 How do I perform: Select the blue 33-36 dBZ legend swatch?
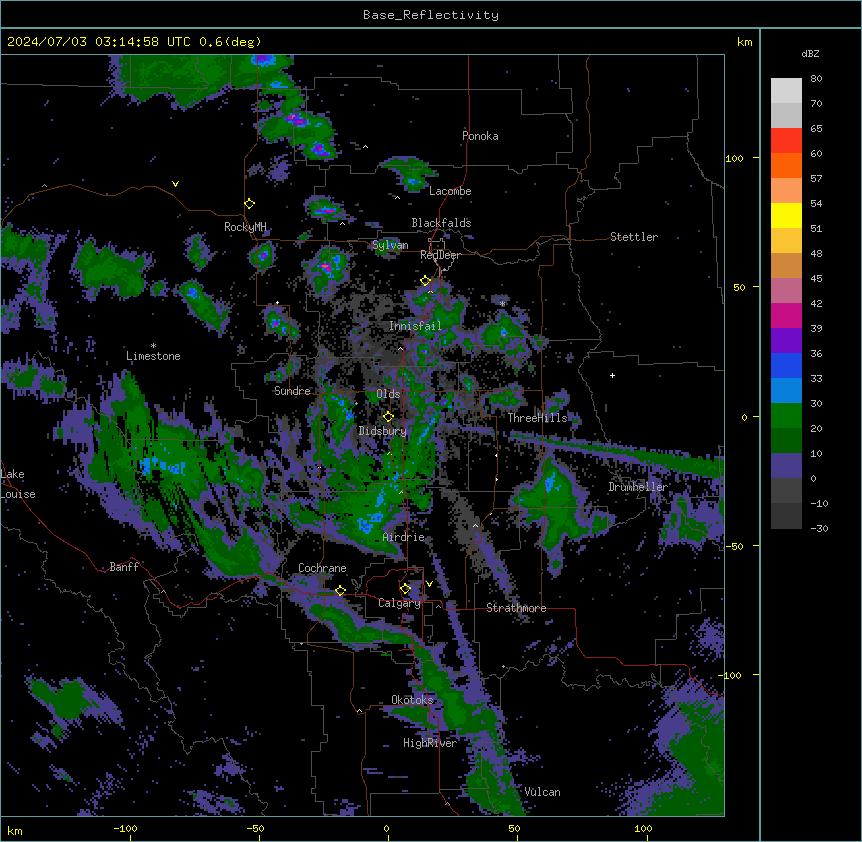point(786,365)
